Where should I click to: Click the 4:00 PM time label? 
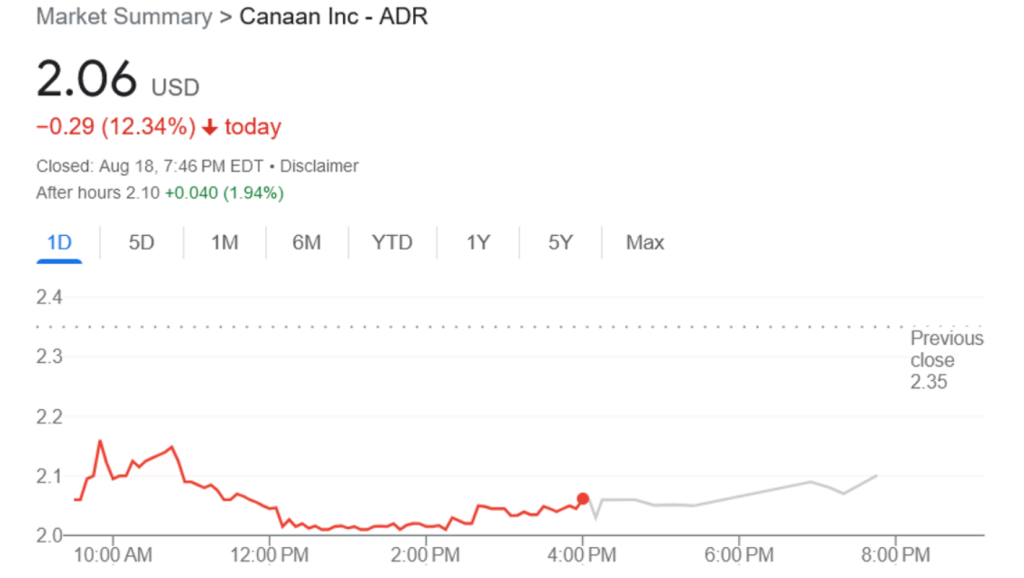pyautogui.click(x=582, y=554)
